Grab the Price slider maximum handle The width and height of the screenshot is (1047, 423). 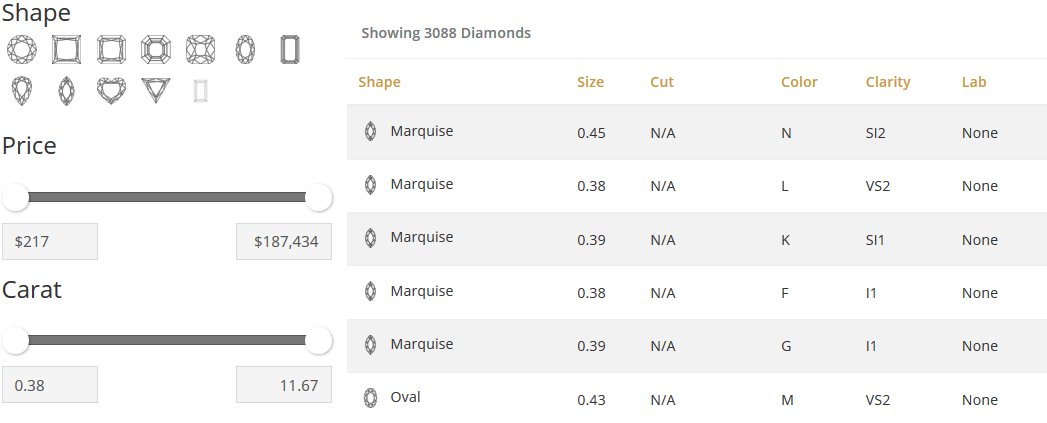pyautogui.click(x=319, y=197)
